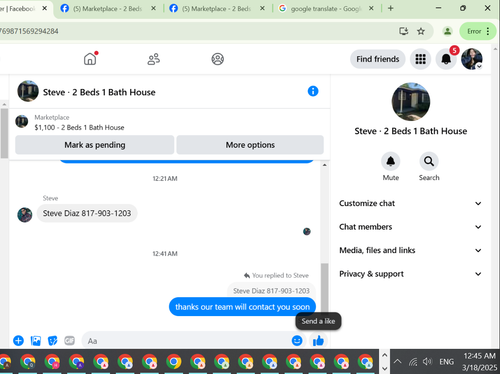500x374 pixels.
Task: Send a like thumbs-up icon
Action: 318,341
